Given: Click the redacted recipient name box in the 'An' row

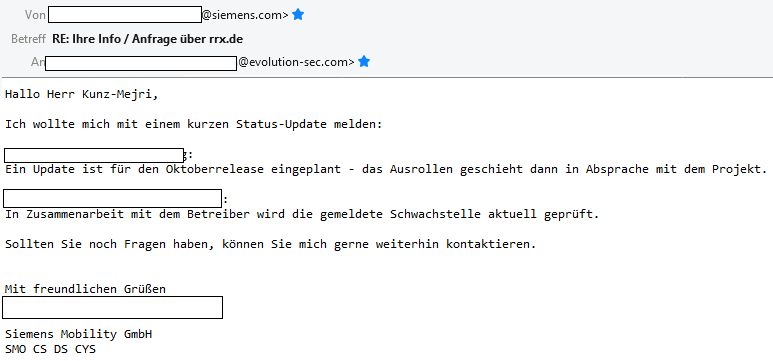Looking at the screenshot, I should 141,63.
